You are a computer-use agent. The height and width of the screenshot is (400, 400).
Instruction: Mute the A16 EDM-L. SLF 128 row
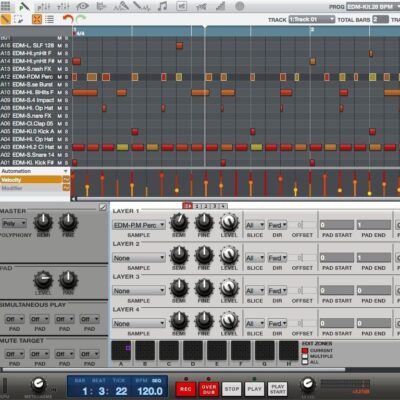pos(60,45)
